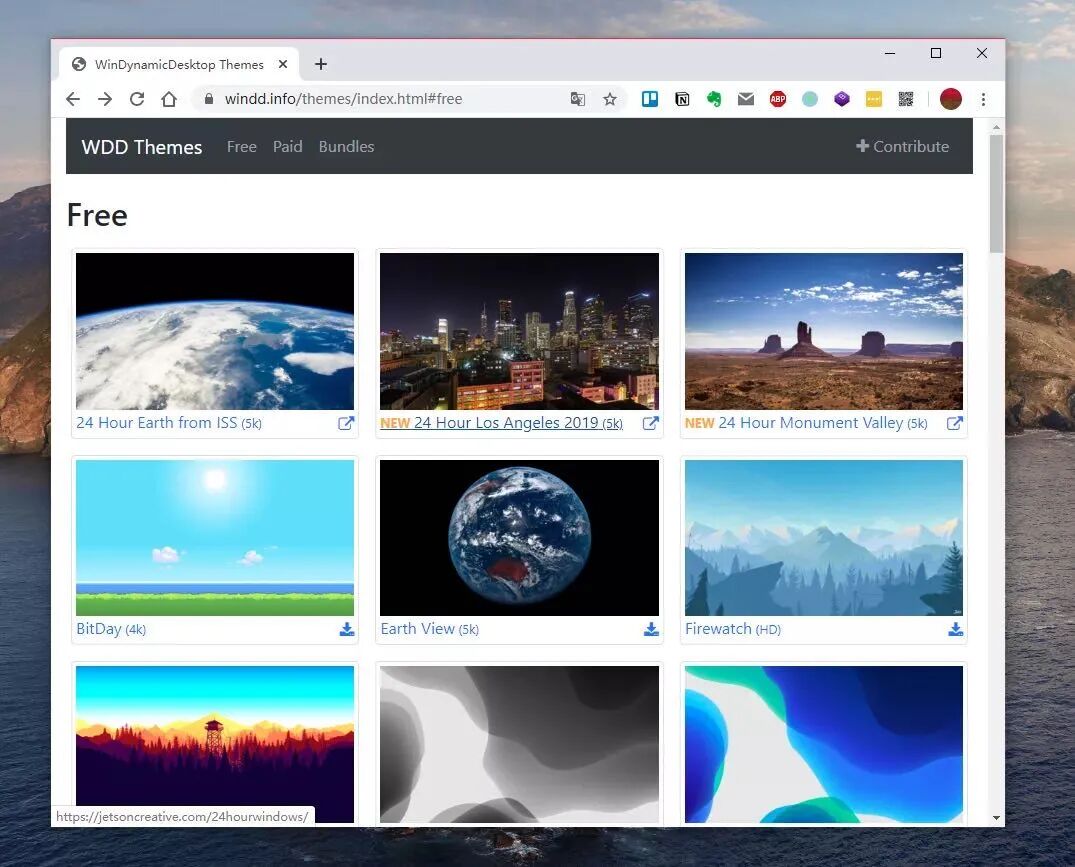
Task: Open the Firewatch (HD) theme link
Action: (733, 629)
